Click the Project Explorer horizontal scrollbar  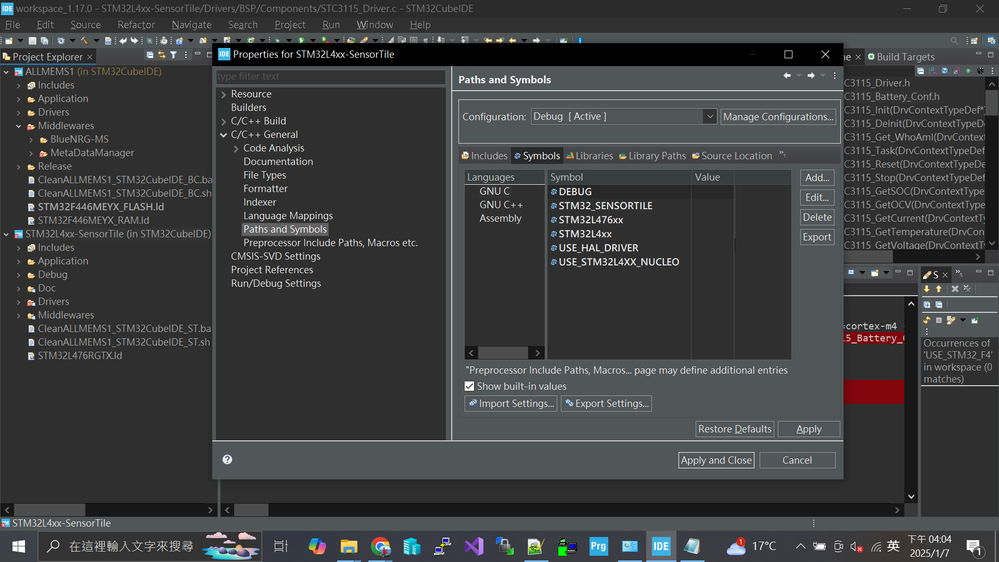pos(108,510)
